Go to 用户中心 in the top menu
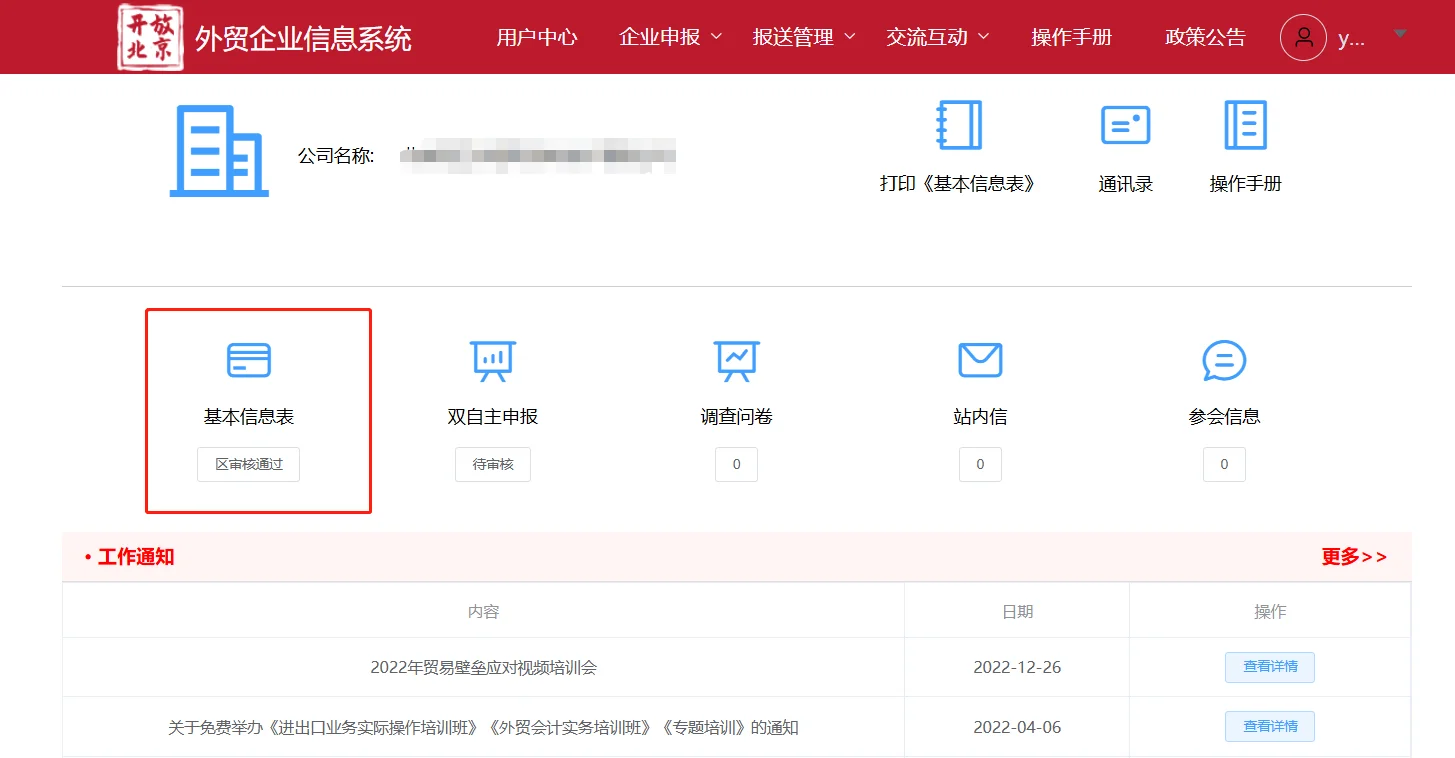1455x758 pixels. click(537, 36)
